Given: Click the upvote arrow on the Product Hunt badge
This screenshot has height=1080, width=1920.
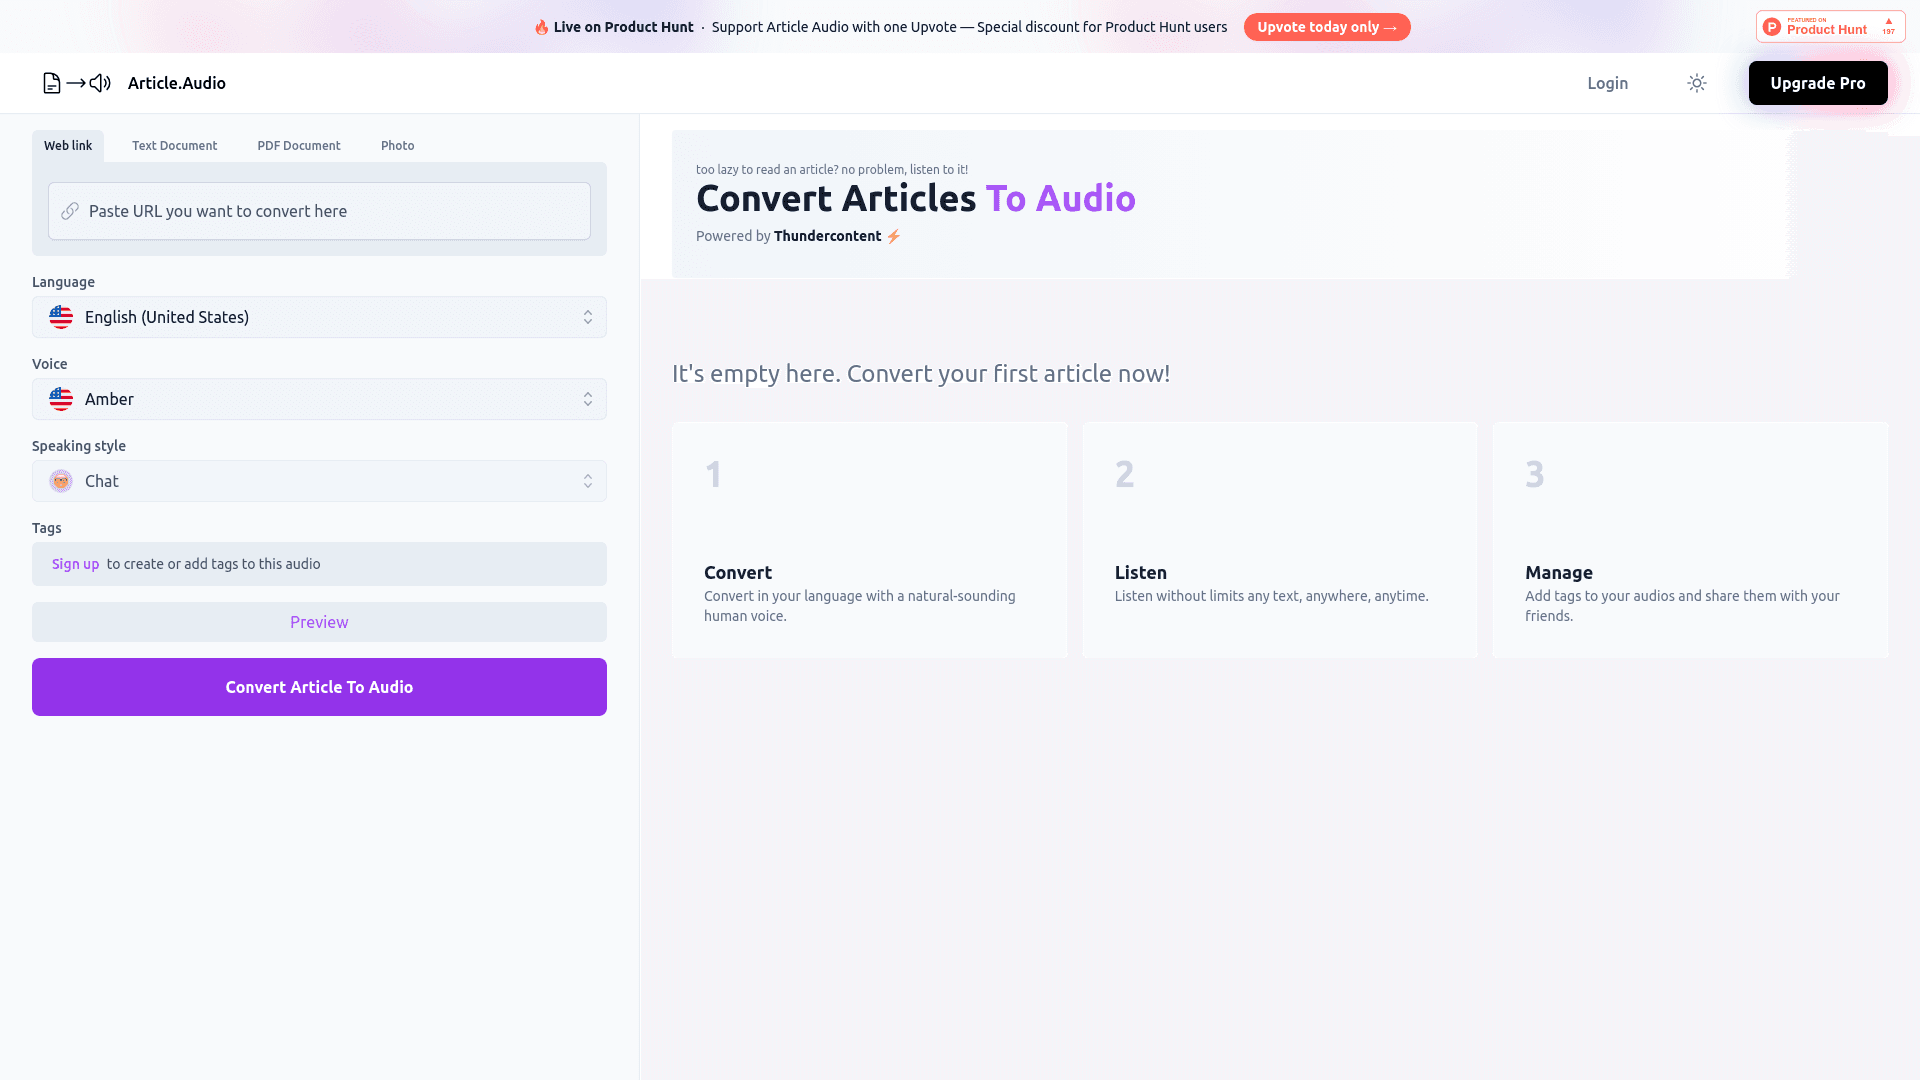Looking at the screenshot, I should 1888,21.
